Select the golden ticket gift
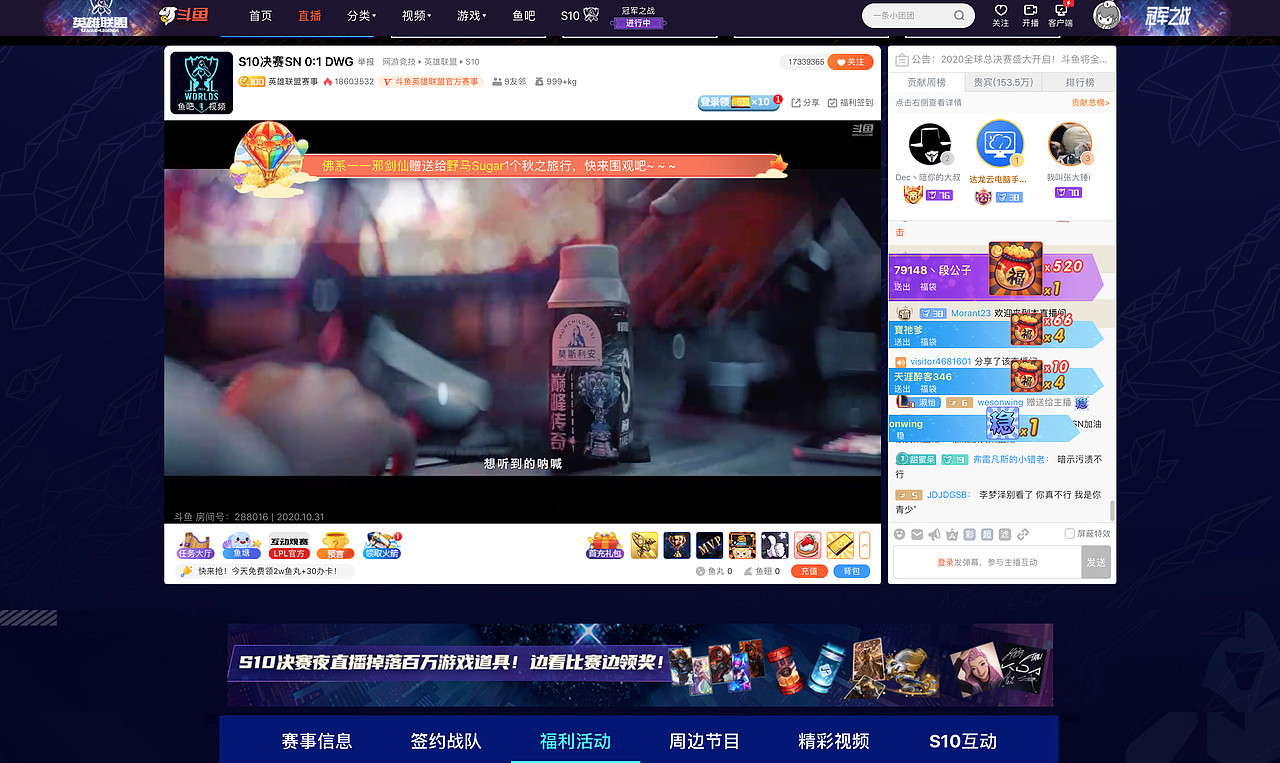Screen dimensions: 1280x763 (840, 545)
